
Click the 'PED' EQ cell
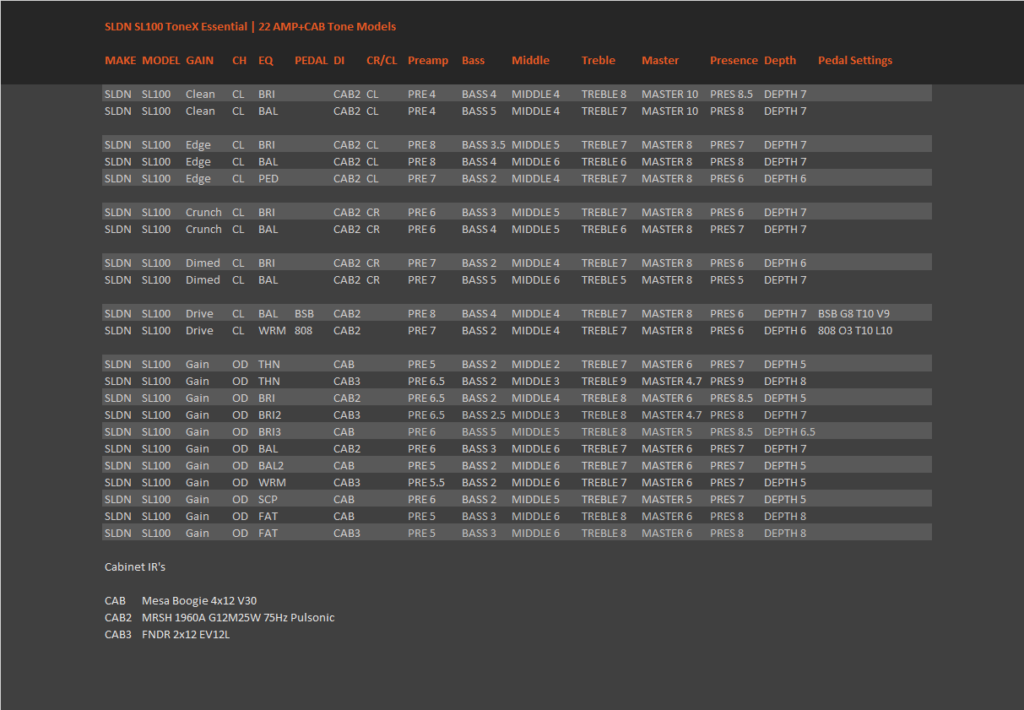coord(268,179)
